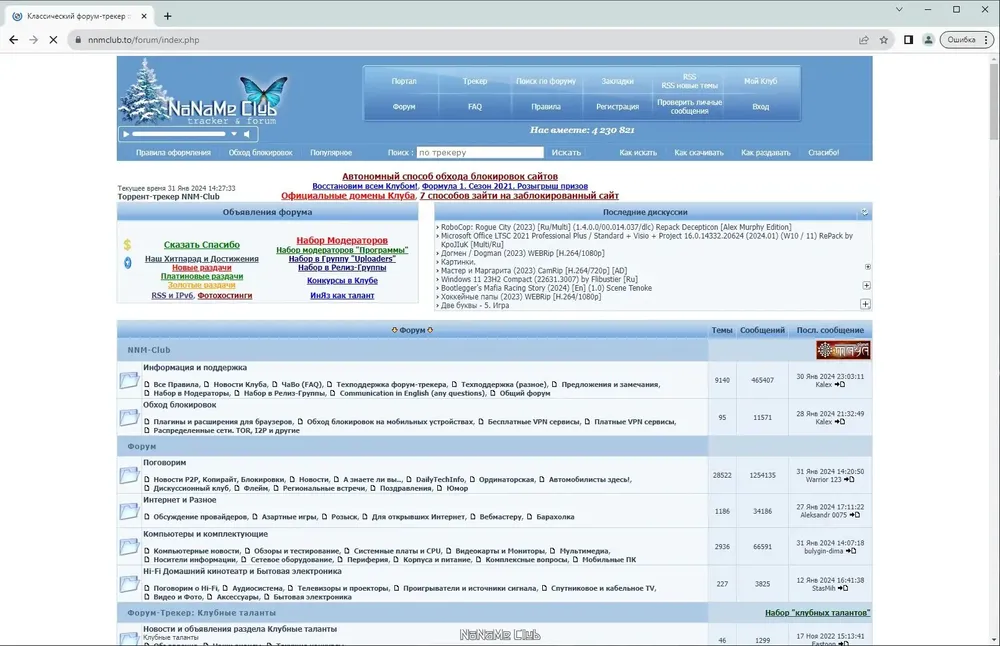Open the Как скачивать link
1000x646 pixels.
[x=699, y=152]
